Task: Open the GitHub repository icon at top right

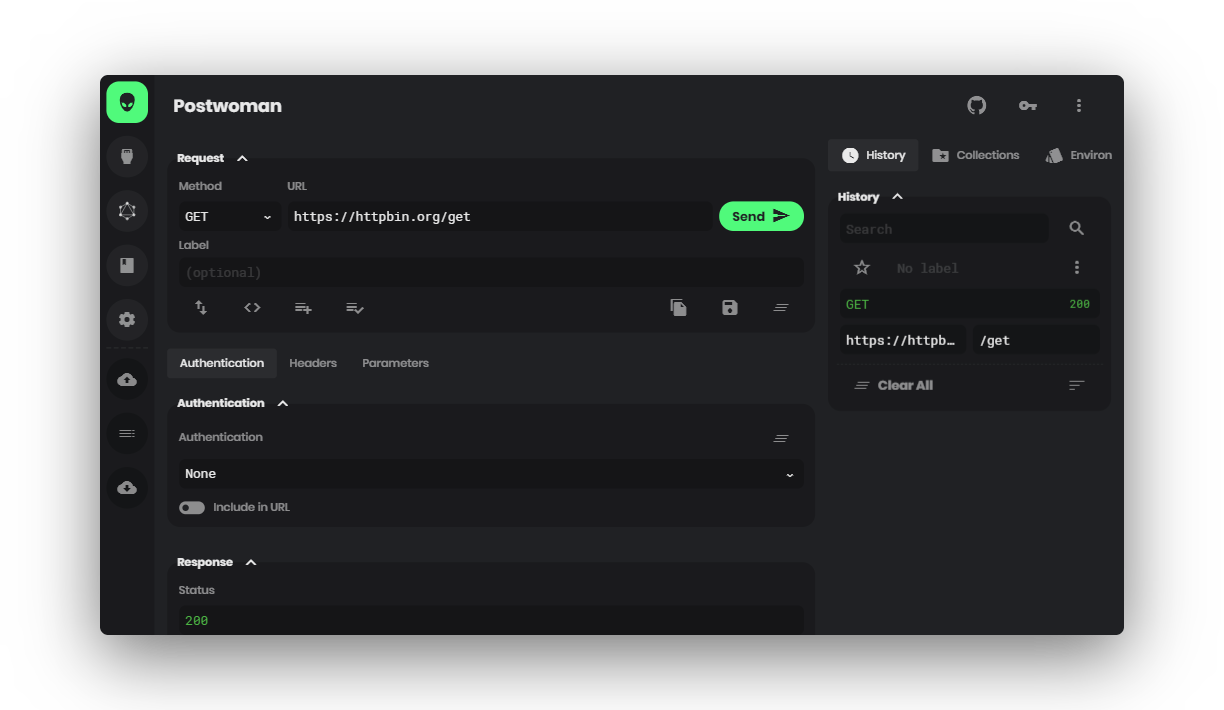Action: pos(976,105)
